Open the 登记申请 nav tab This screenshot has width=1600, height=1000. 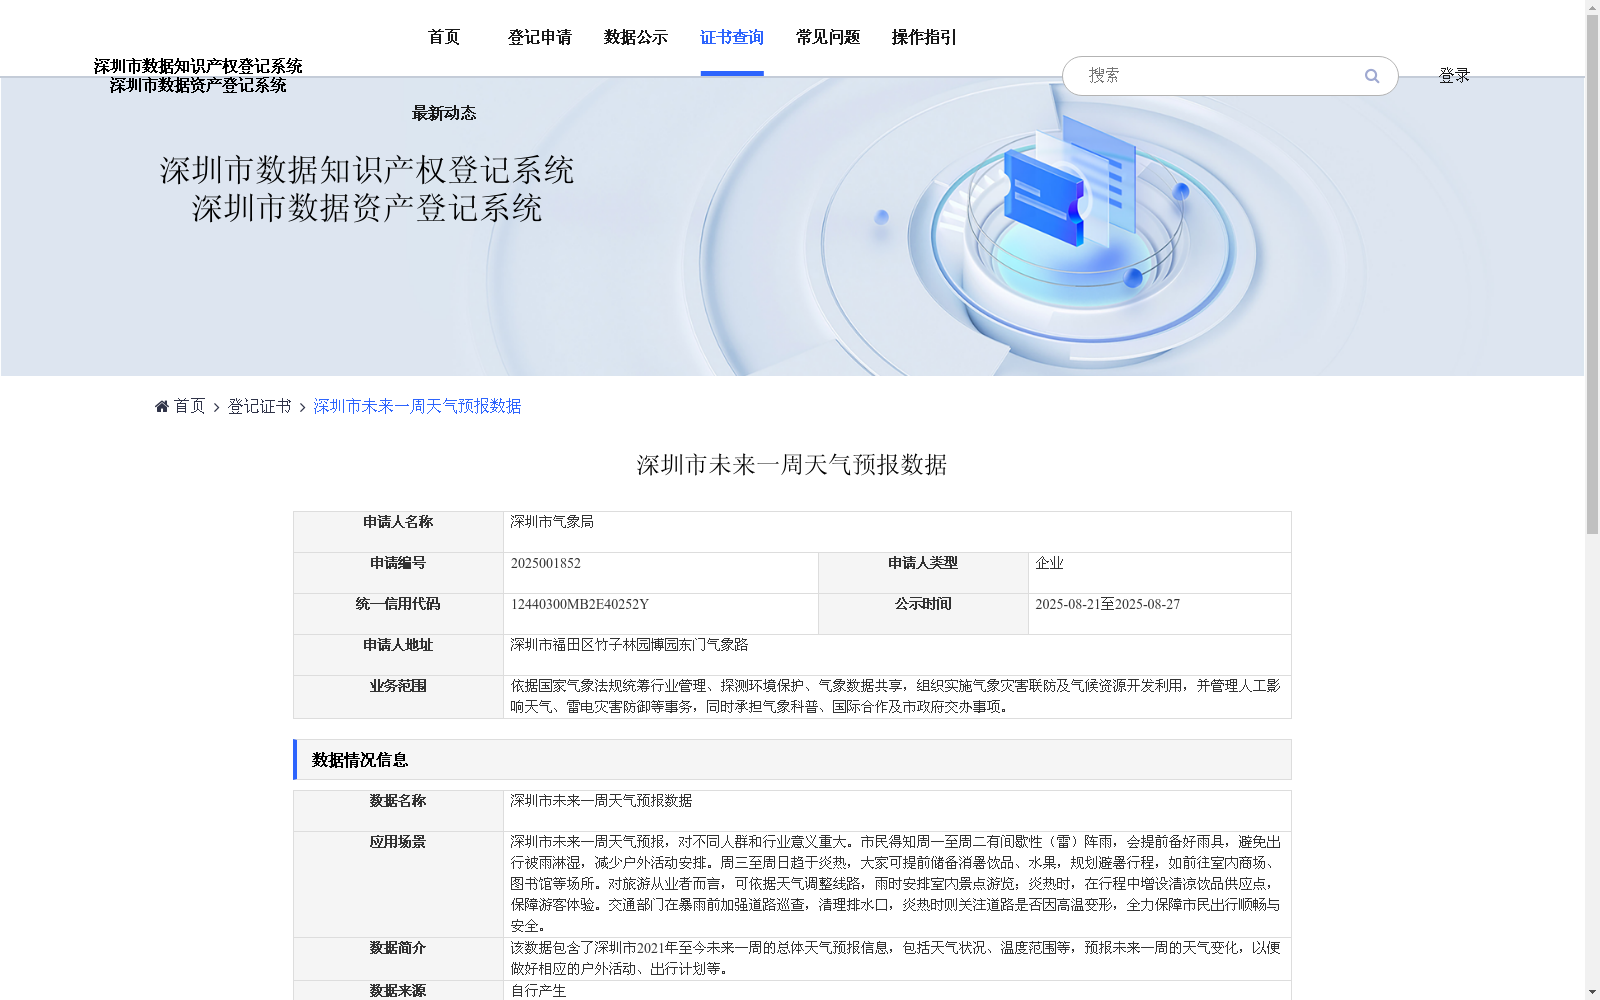pos(540,37)
